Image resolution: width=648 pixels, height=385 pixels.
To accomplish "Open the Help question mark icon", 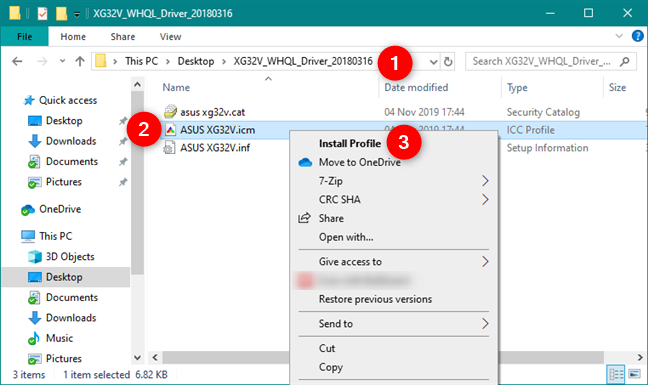I will pyautogui.click(x=637, y=36).
